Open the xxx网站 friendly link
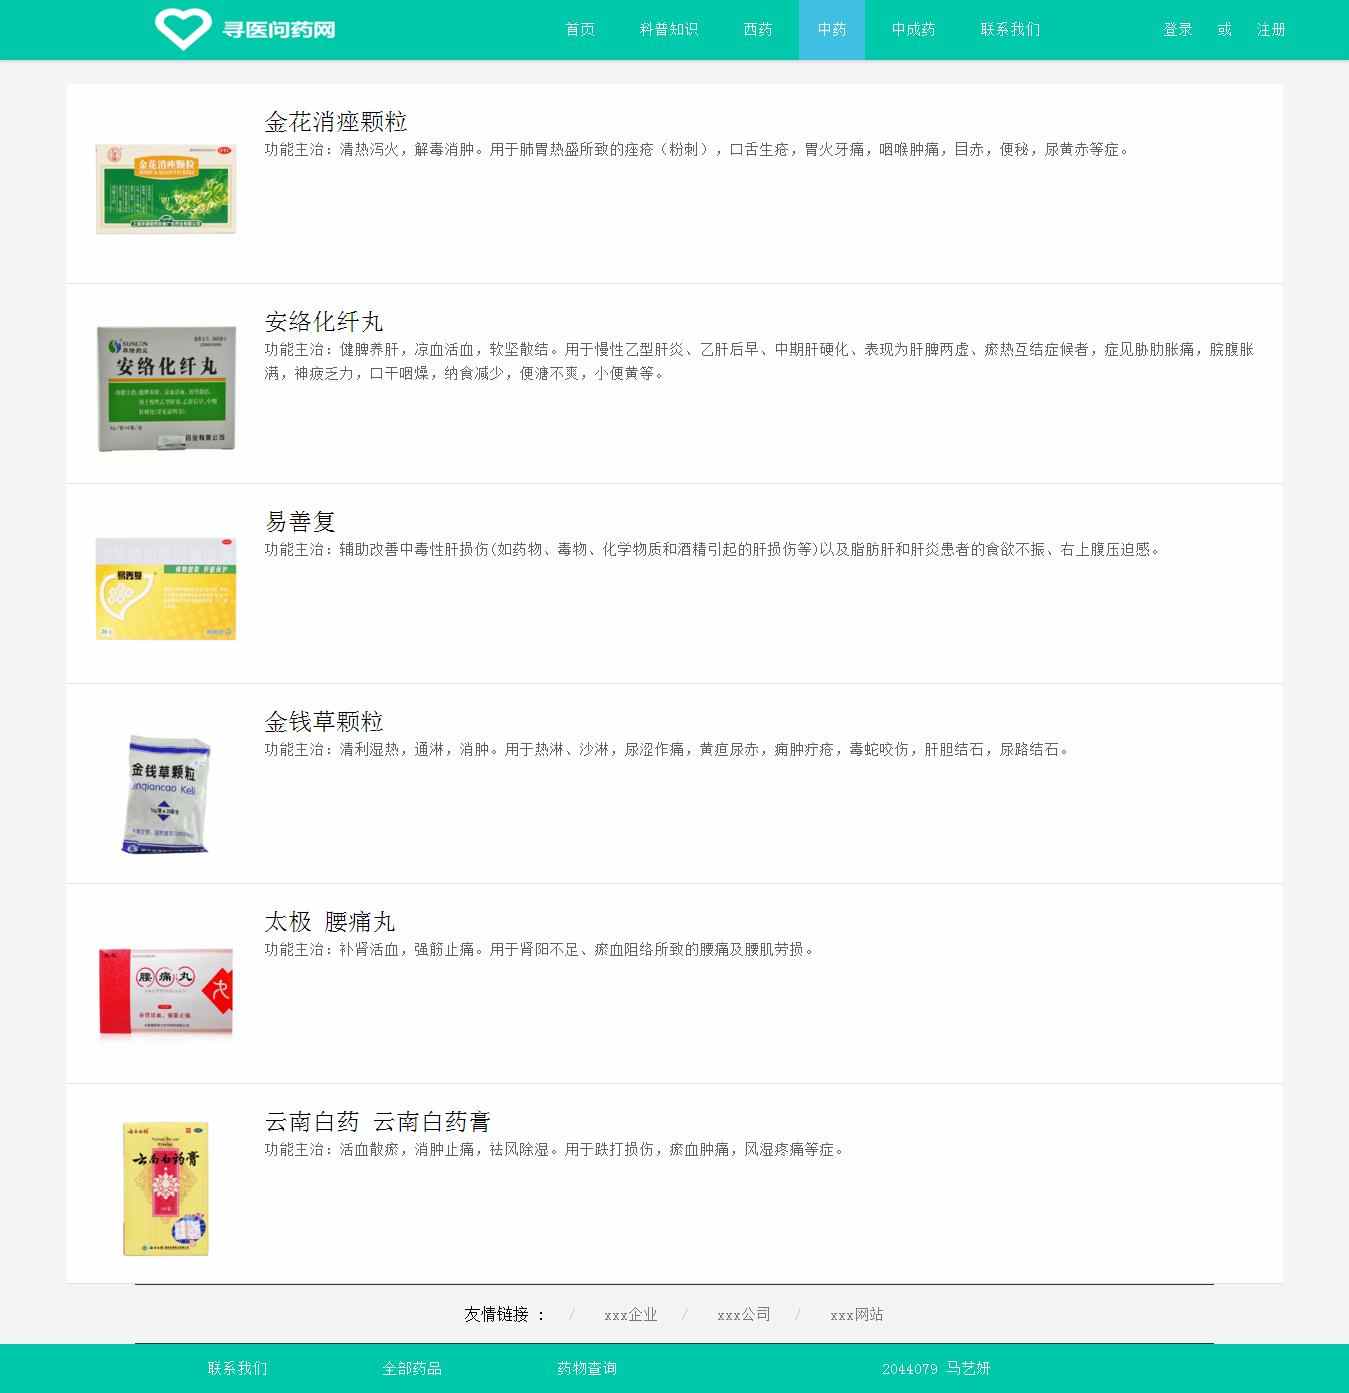Screen dimensions: 1349x1393 (857, 1315)
